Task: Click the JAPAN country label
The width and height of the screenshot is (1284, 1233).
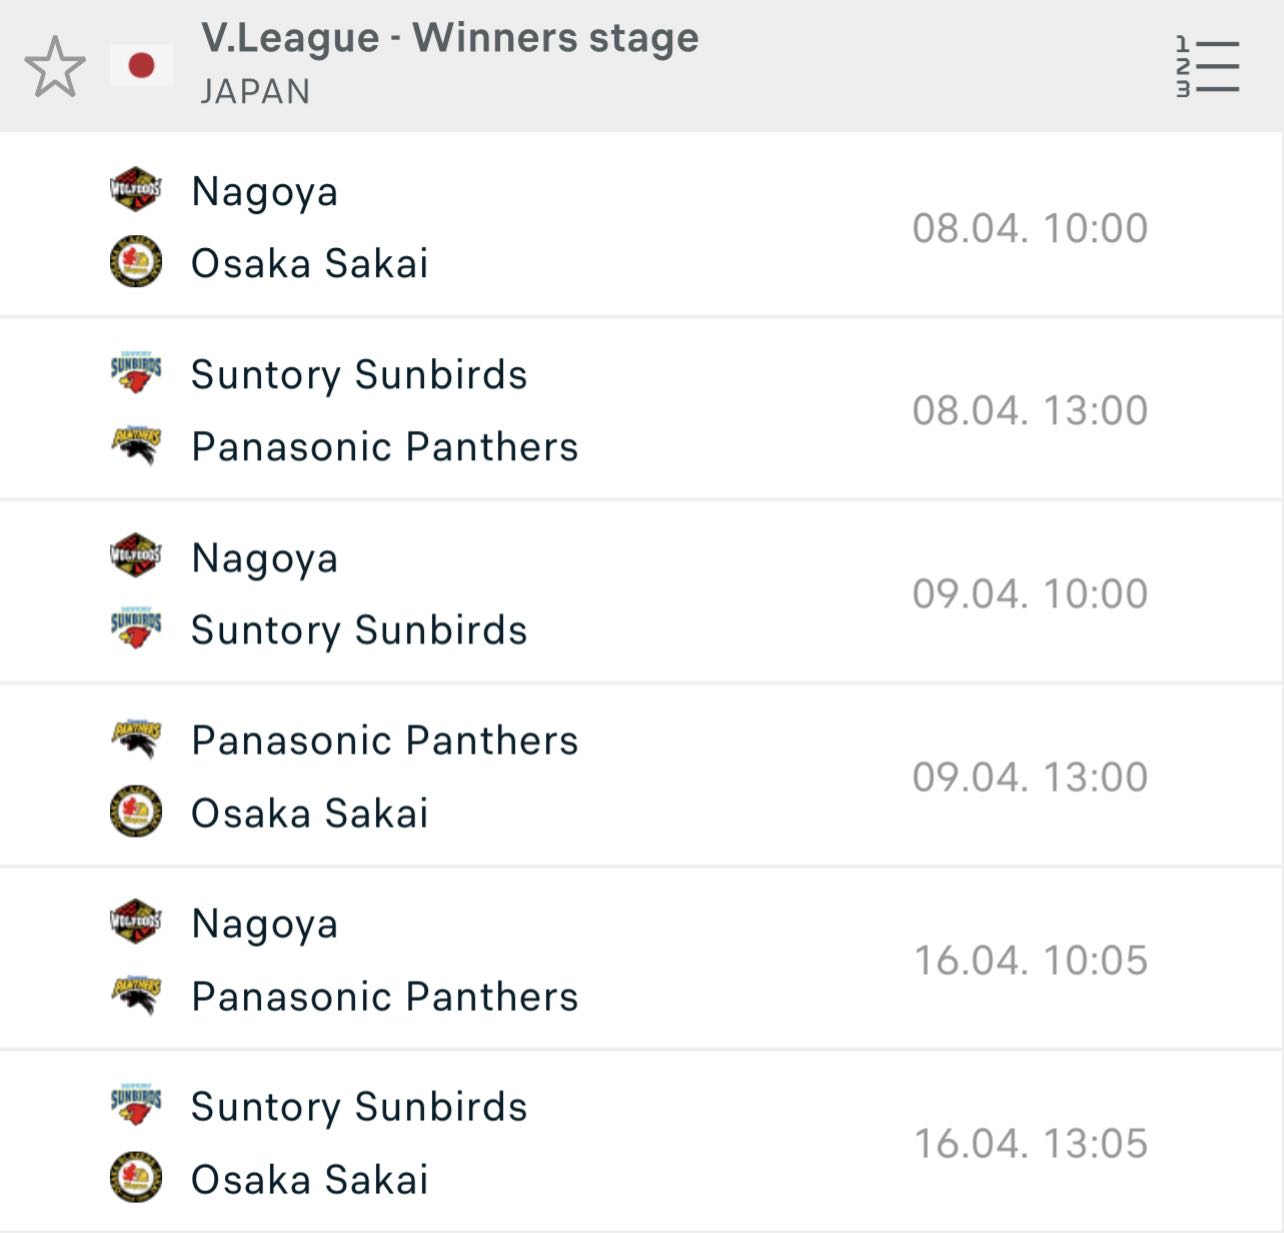Action: pyautogui.click(x=255, y=91)
